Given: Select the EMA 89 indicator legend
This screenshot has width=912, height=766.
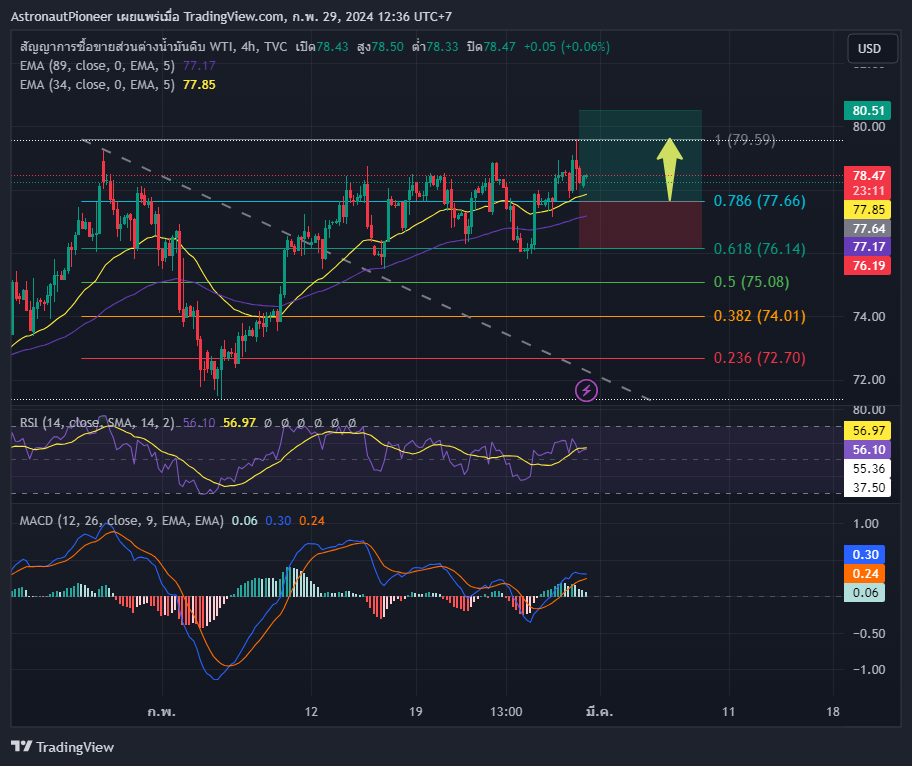Looking at the screenshot, I should 117,66.
